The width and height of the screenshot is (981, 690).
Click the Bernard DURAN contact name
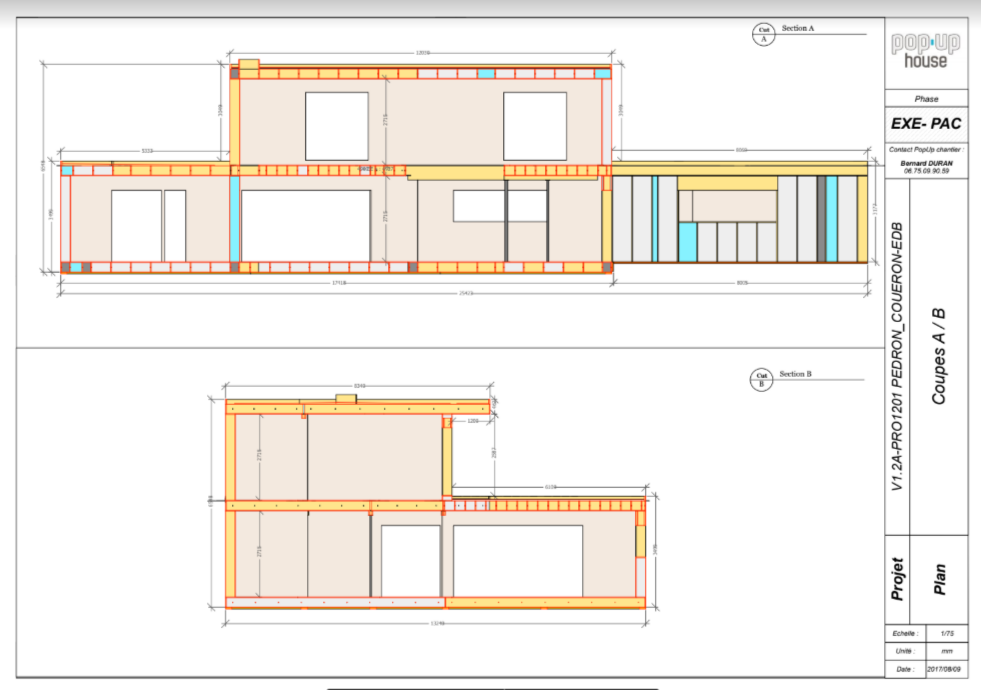click(x=925, y=162)
